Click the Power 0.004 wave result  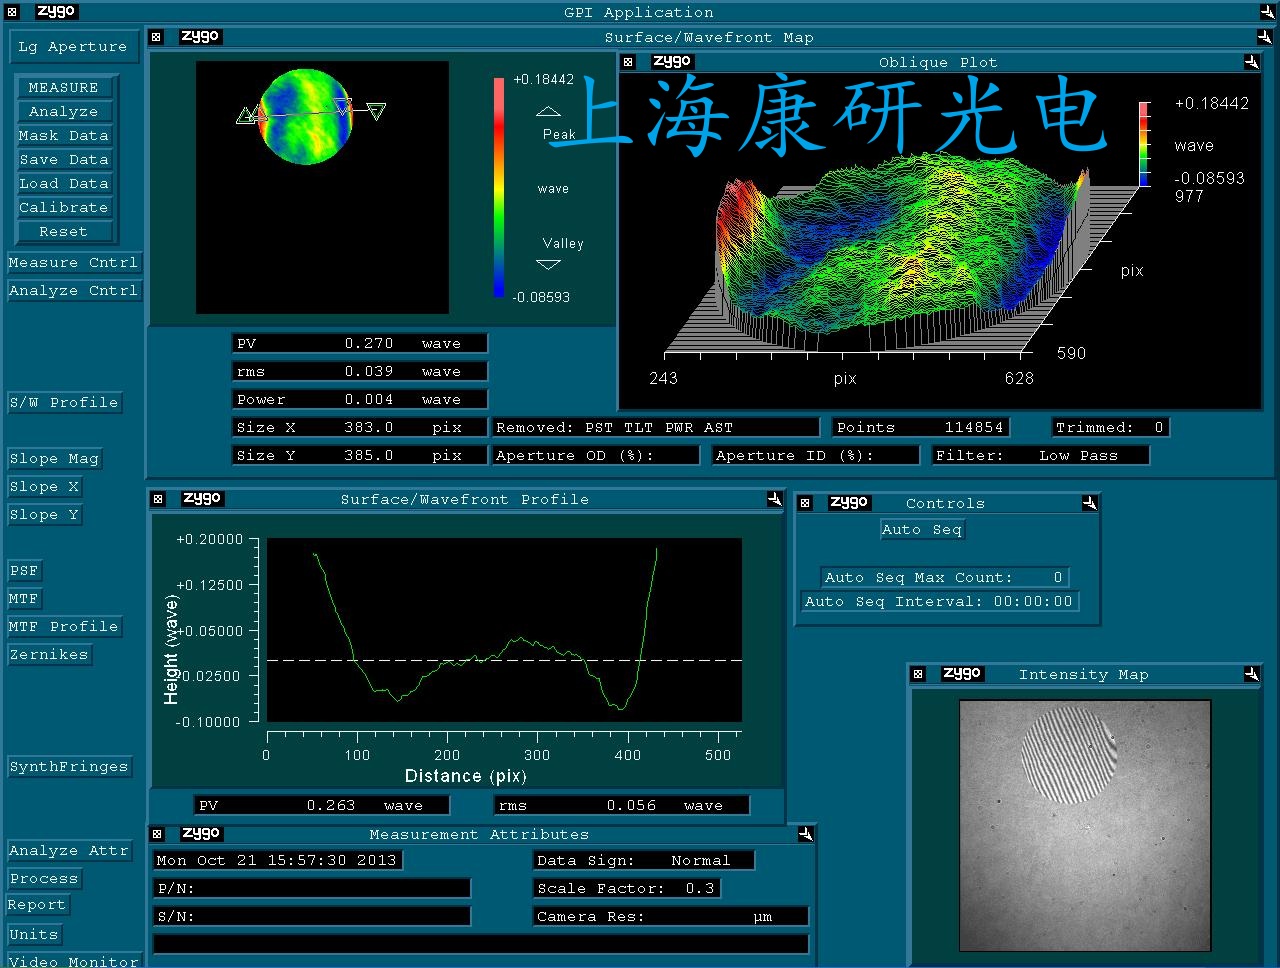pyautogui.click(x=360, y=399)
